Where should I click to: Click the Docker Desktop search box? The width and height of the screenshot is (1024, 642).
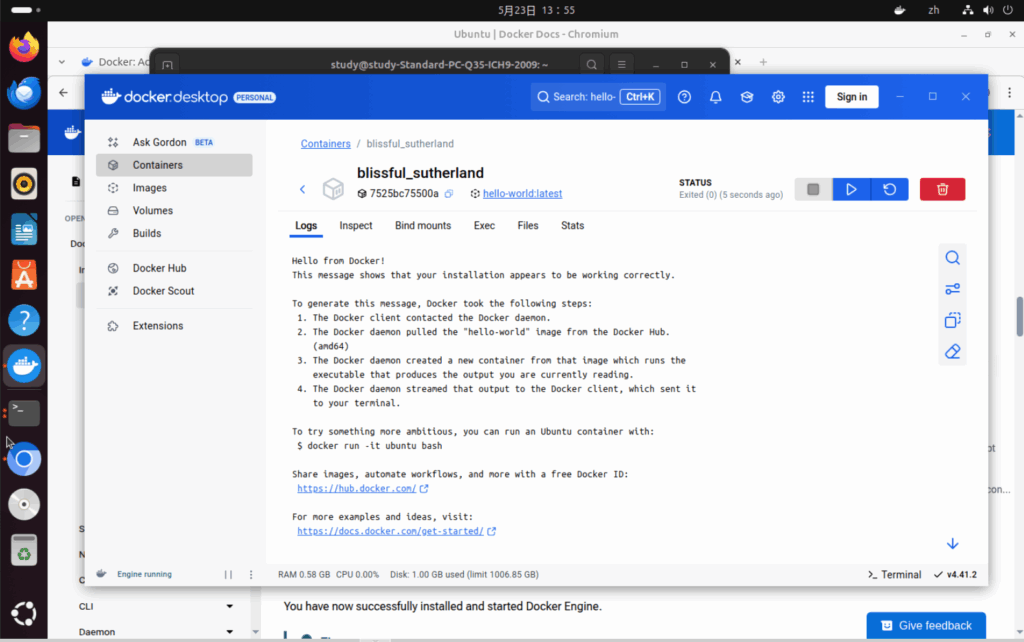598,97
